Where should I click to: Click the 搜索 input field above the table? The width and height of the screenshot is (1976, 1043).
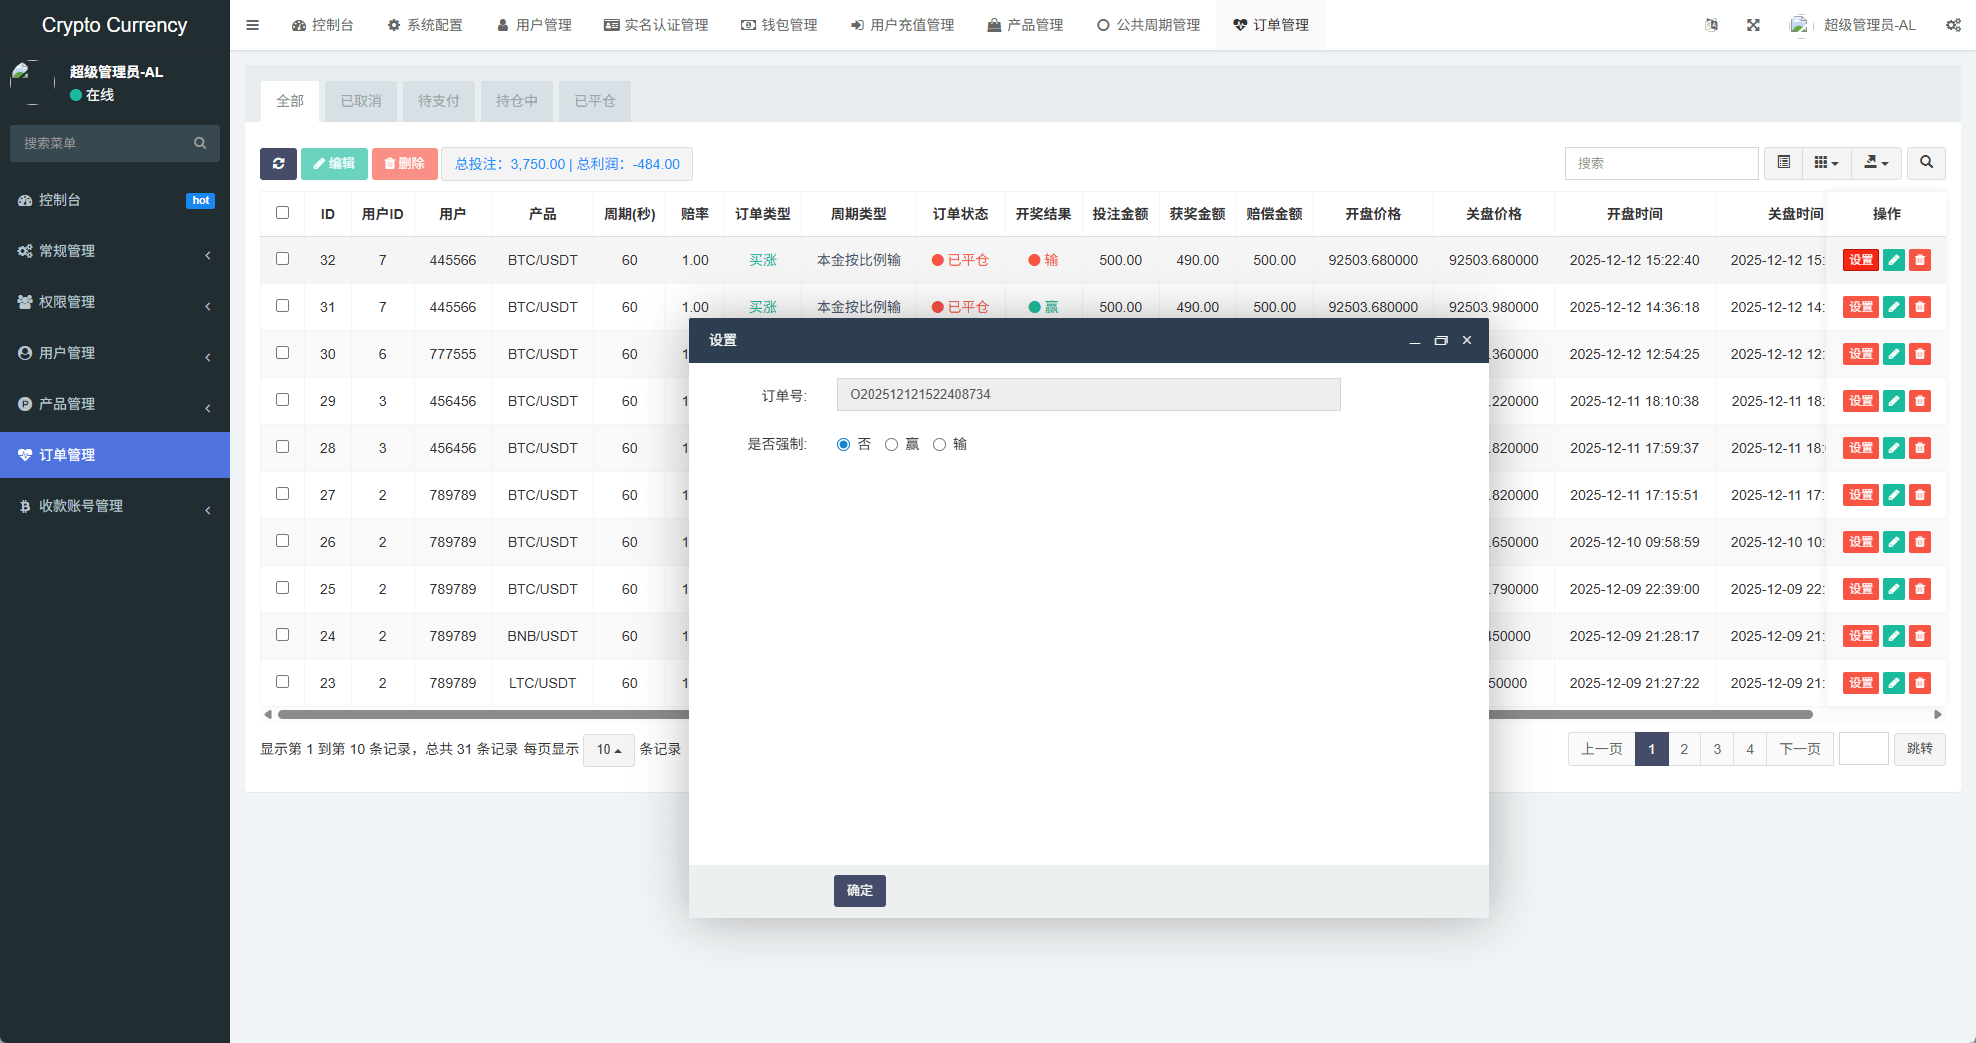[x=1661, y=163]
